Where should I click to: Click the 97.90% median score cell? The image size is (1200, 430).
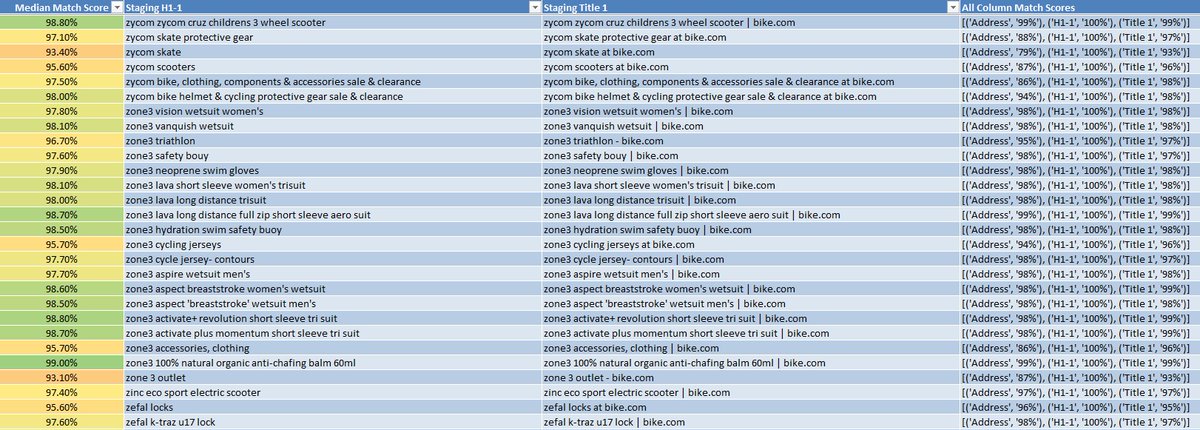pos(62,171)
